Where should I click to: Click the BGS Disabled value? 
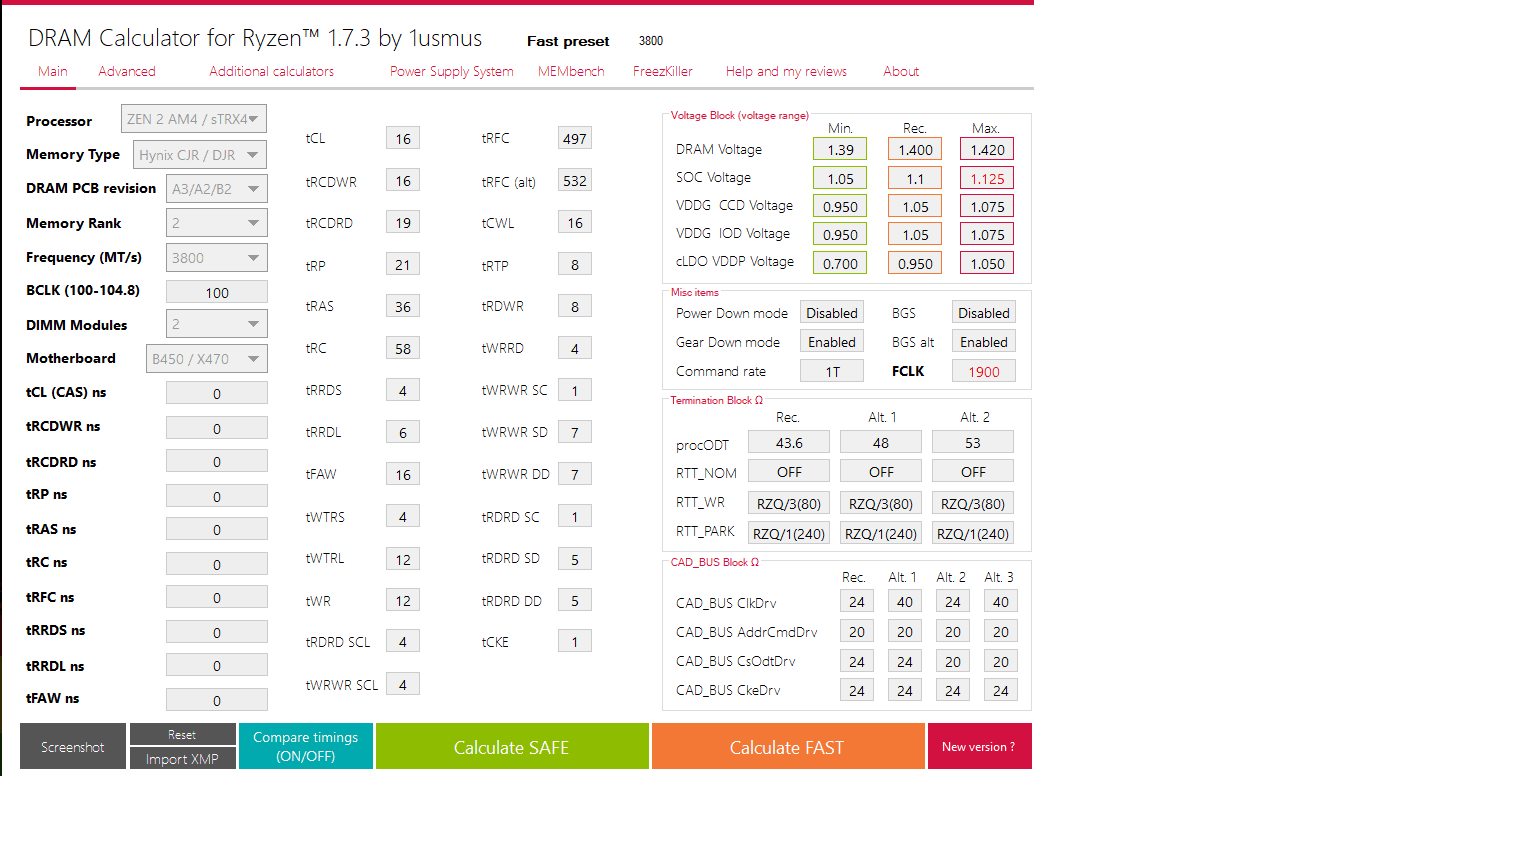(x=984, y=312)
